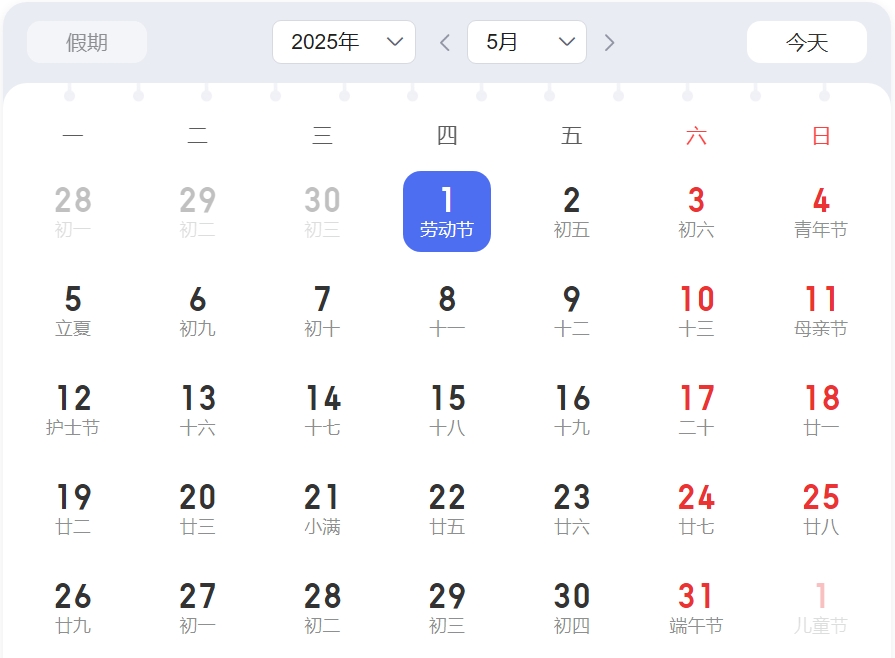Select May 5 立夏

click(73, 311)
